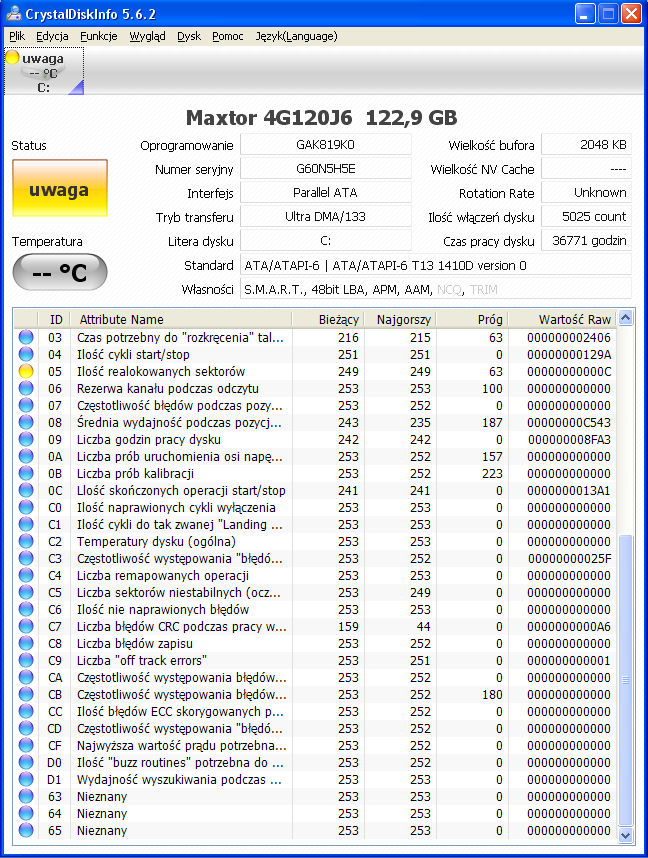Click the blue status icon of attribute C7

coord(26,627)
